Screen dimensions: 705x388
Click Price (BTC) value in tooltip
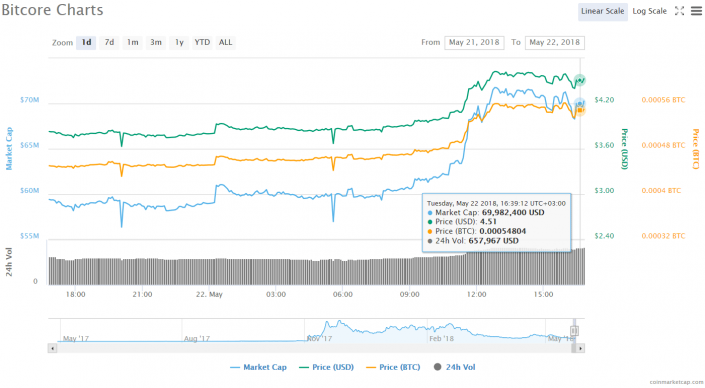(503, 232)
